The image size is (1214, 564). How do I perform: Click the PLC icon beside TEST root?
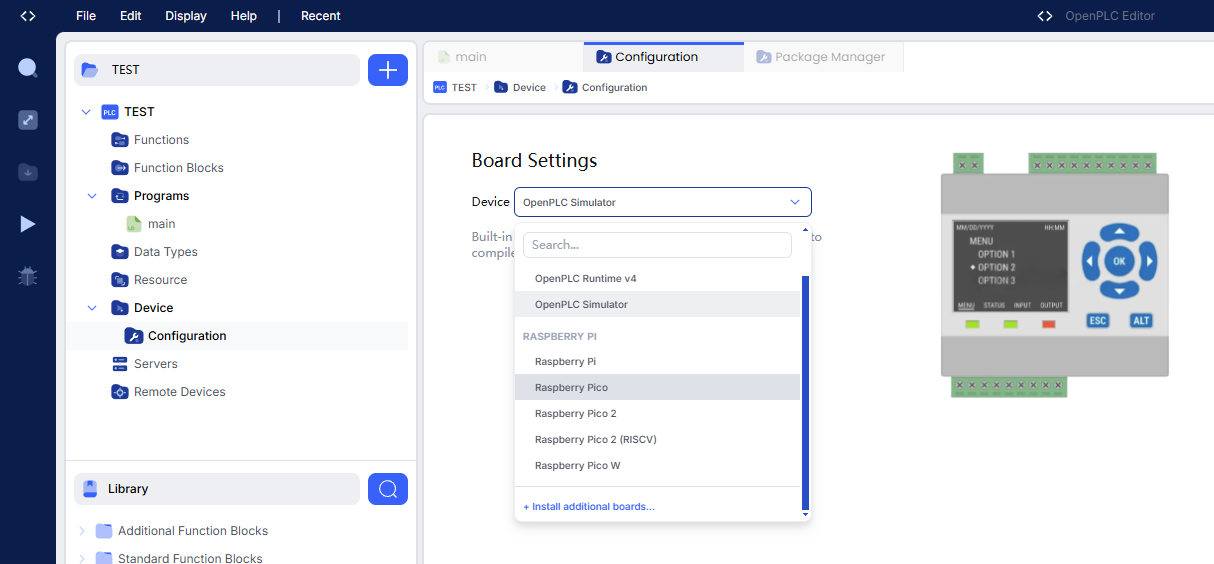[110, 112]
